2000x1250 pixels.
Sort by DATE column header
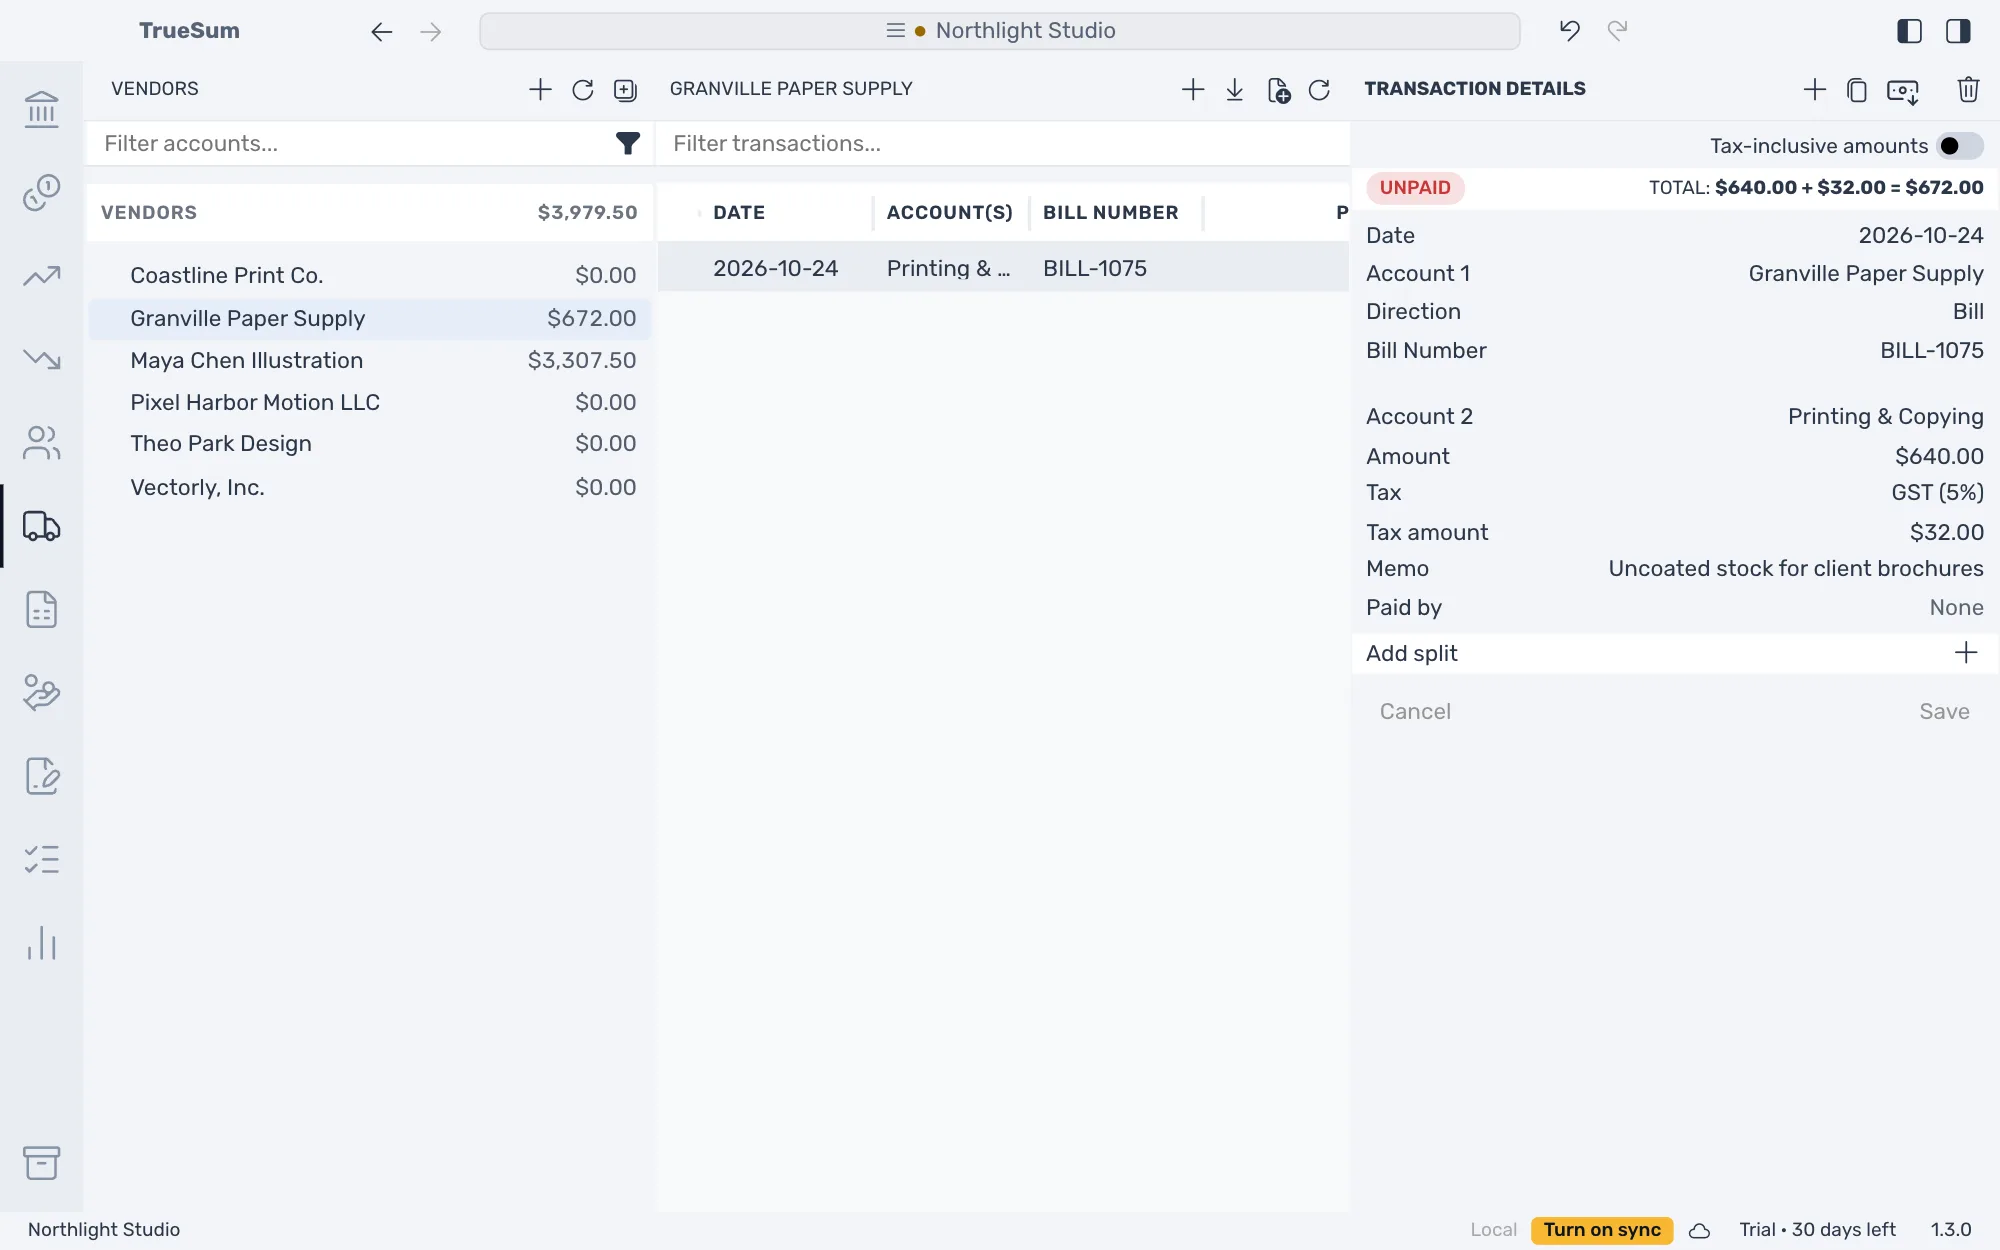click(739, 213)
